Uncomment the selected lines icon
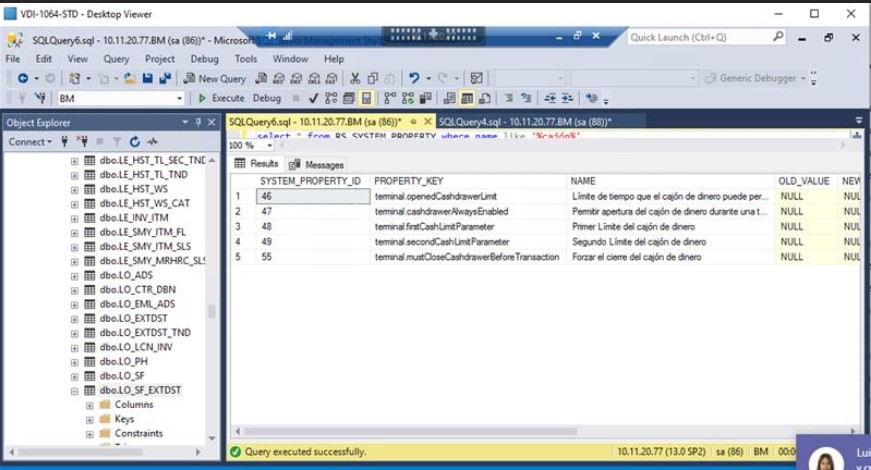Viewport: 871px width, 470px height. [526, 98]
